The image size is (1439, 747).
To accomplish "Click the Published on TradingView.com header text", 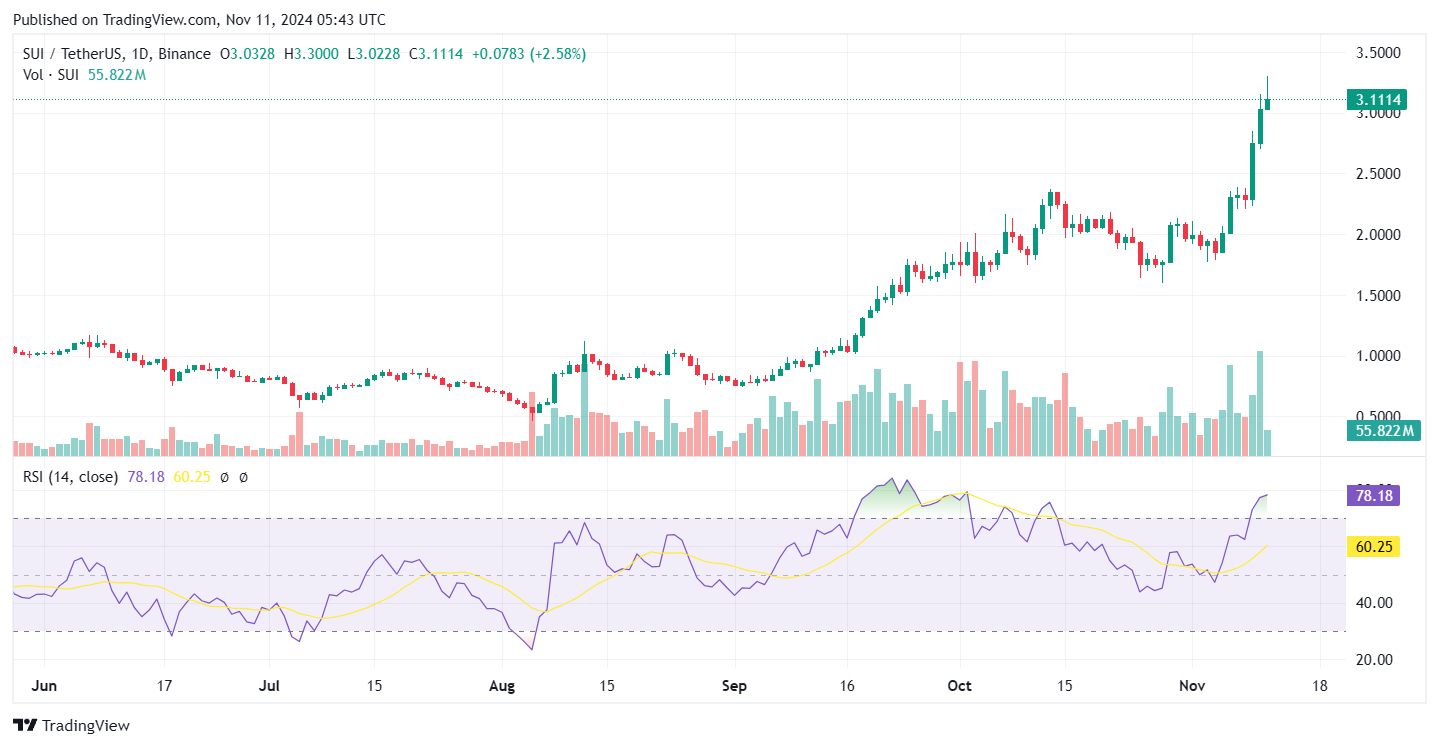I will pyautogui.click(x=199, y=20).
